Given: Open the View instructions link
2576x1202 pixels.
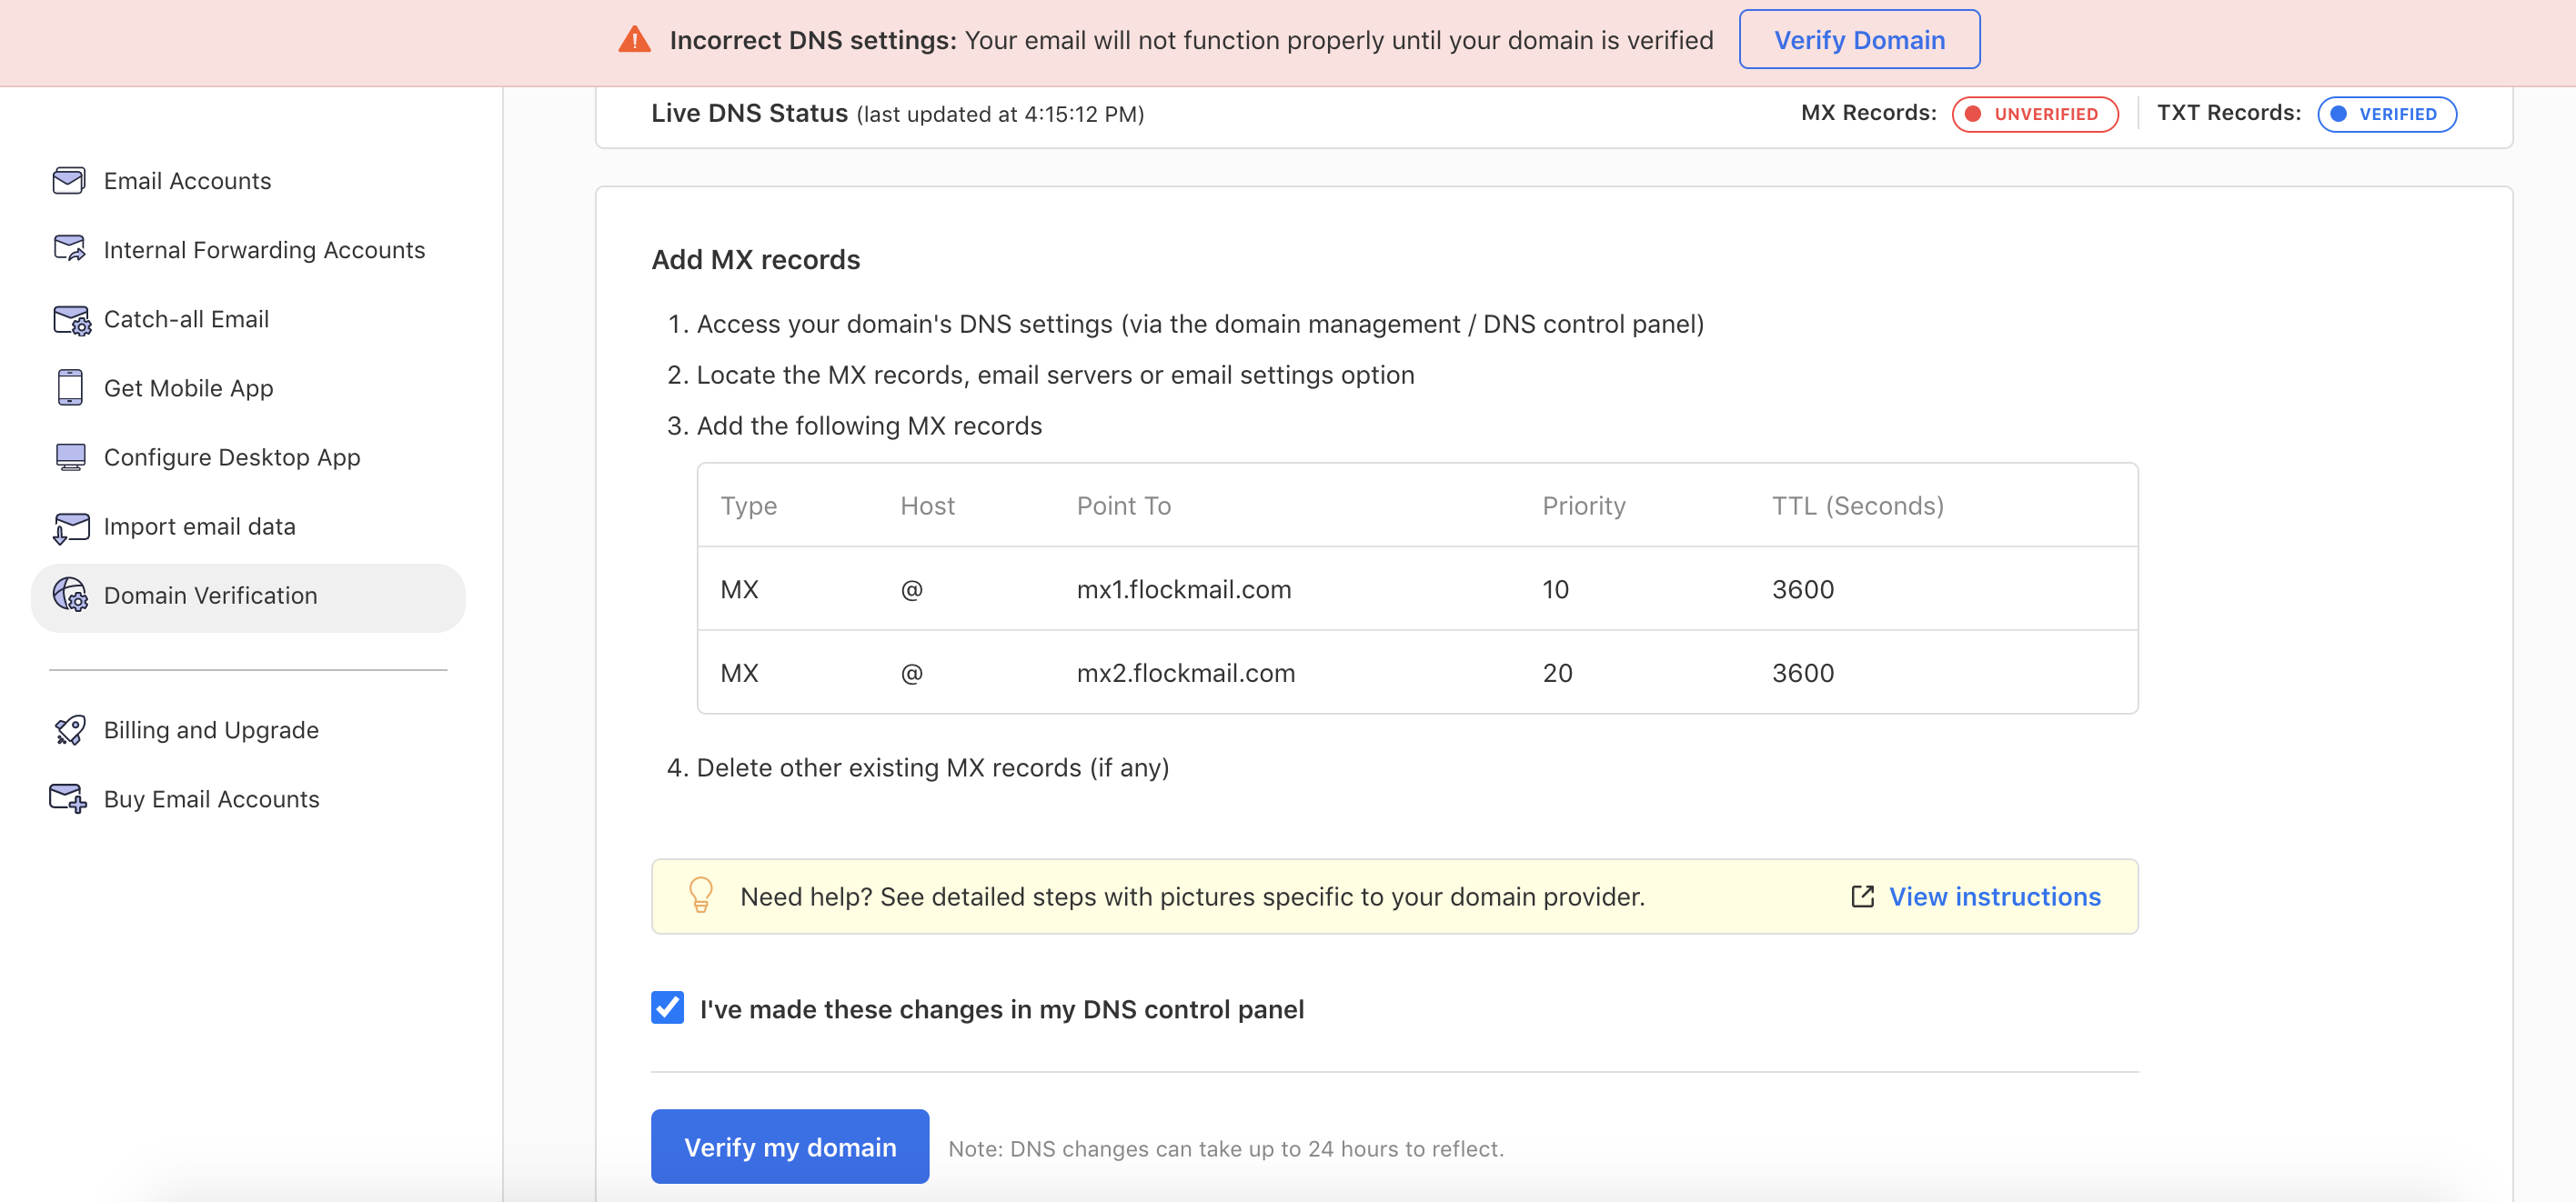Looking at the screenshot, I should click(x=1994, y=897).
